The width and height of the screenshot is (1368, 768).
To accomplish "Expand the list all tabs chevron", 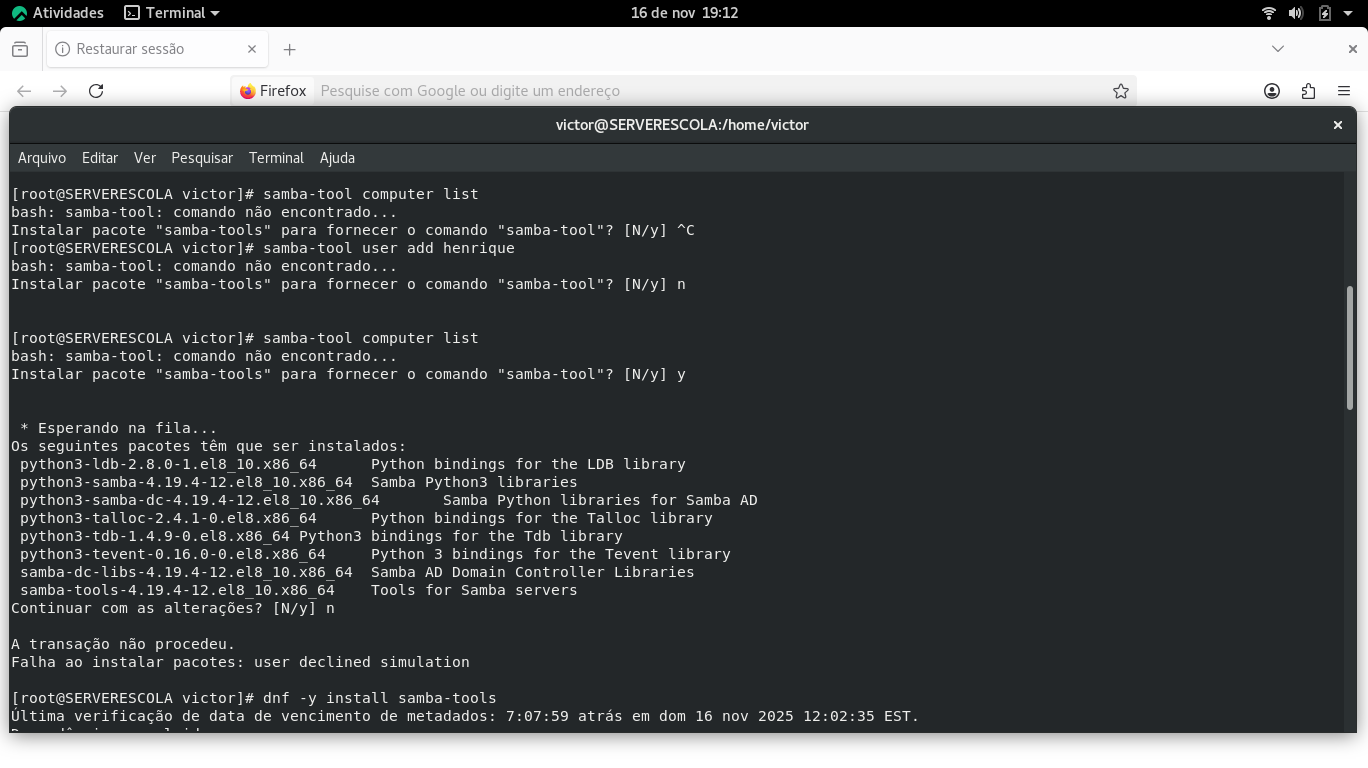I will point(1278,49).
